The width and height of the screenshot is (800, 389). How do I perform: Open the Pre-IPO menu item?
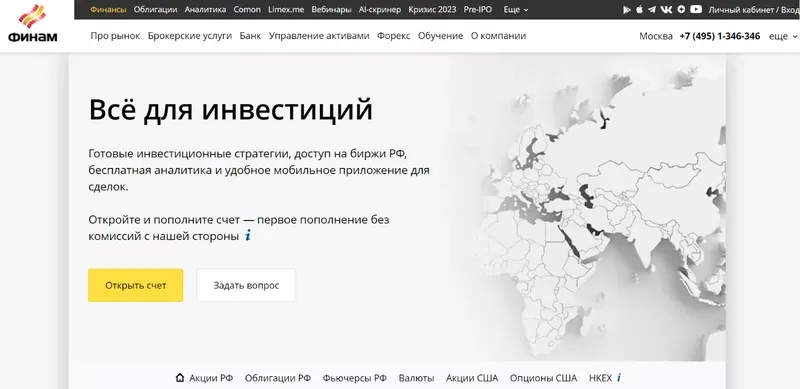[478, 9]
